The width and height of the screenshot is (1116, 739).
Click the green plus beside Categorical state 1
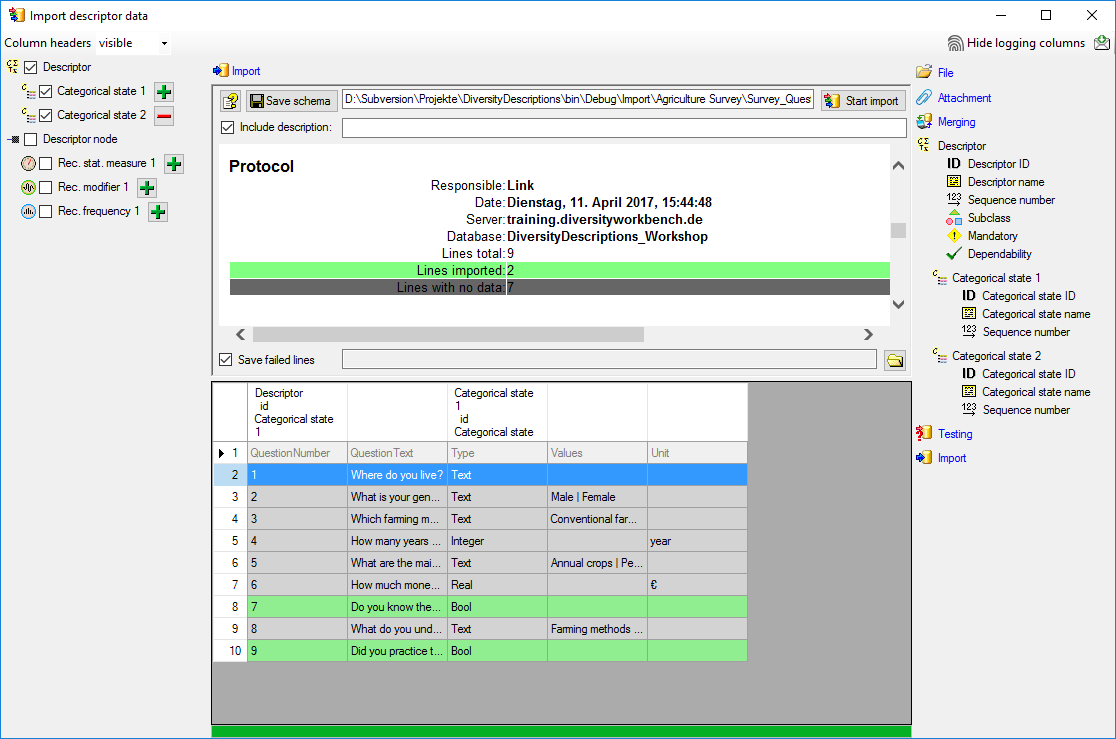tap(164, 92)
